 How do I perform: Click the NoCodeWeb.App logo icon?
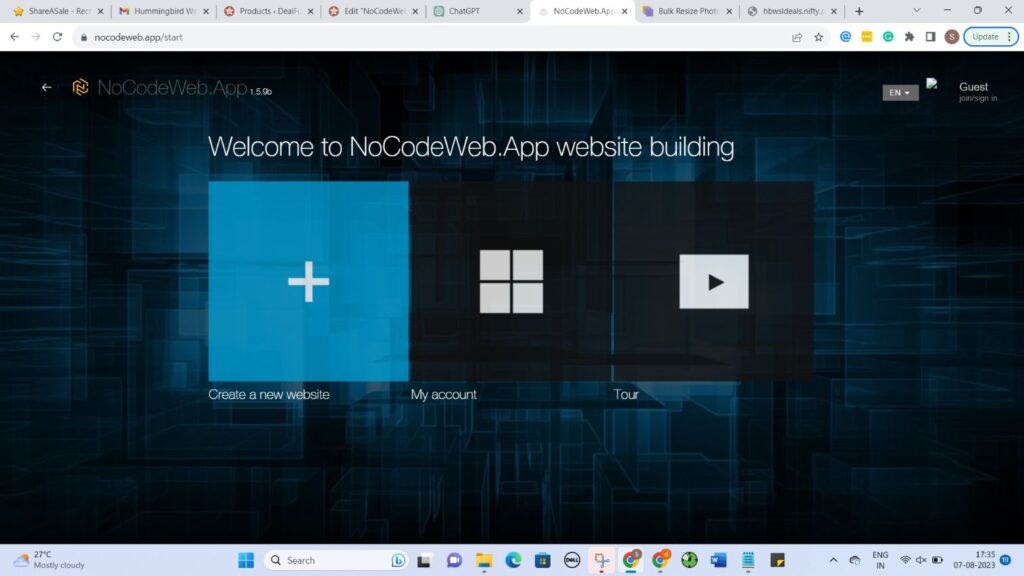80,87
